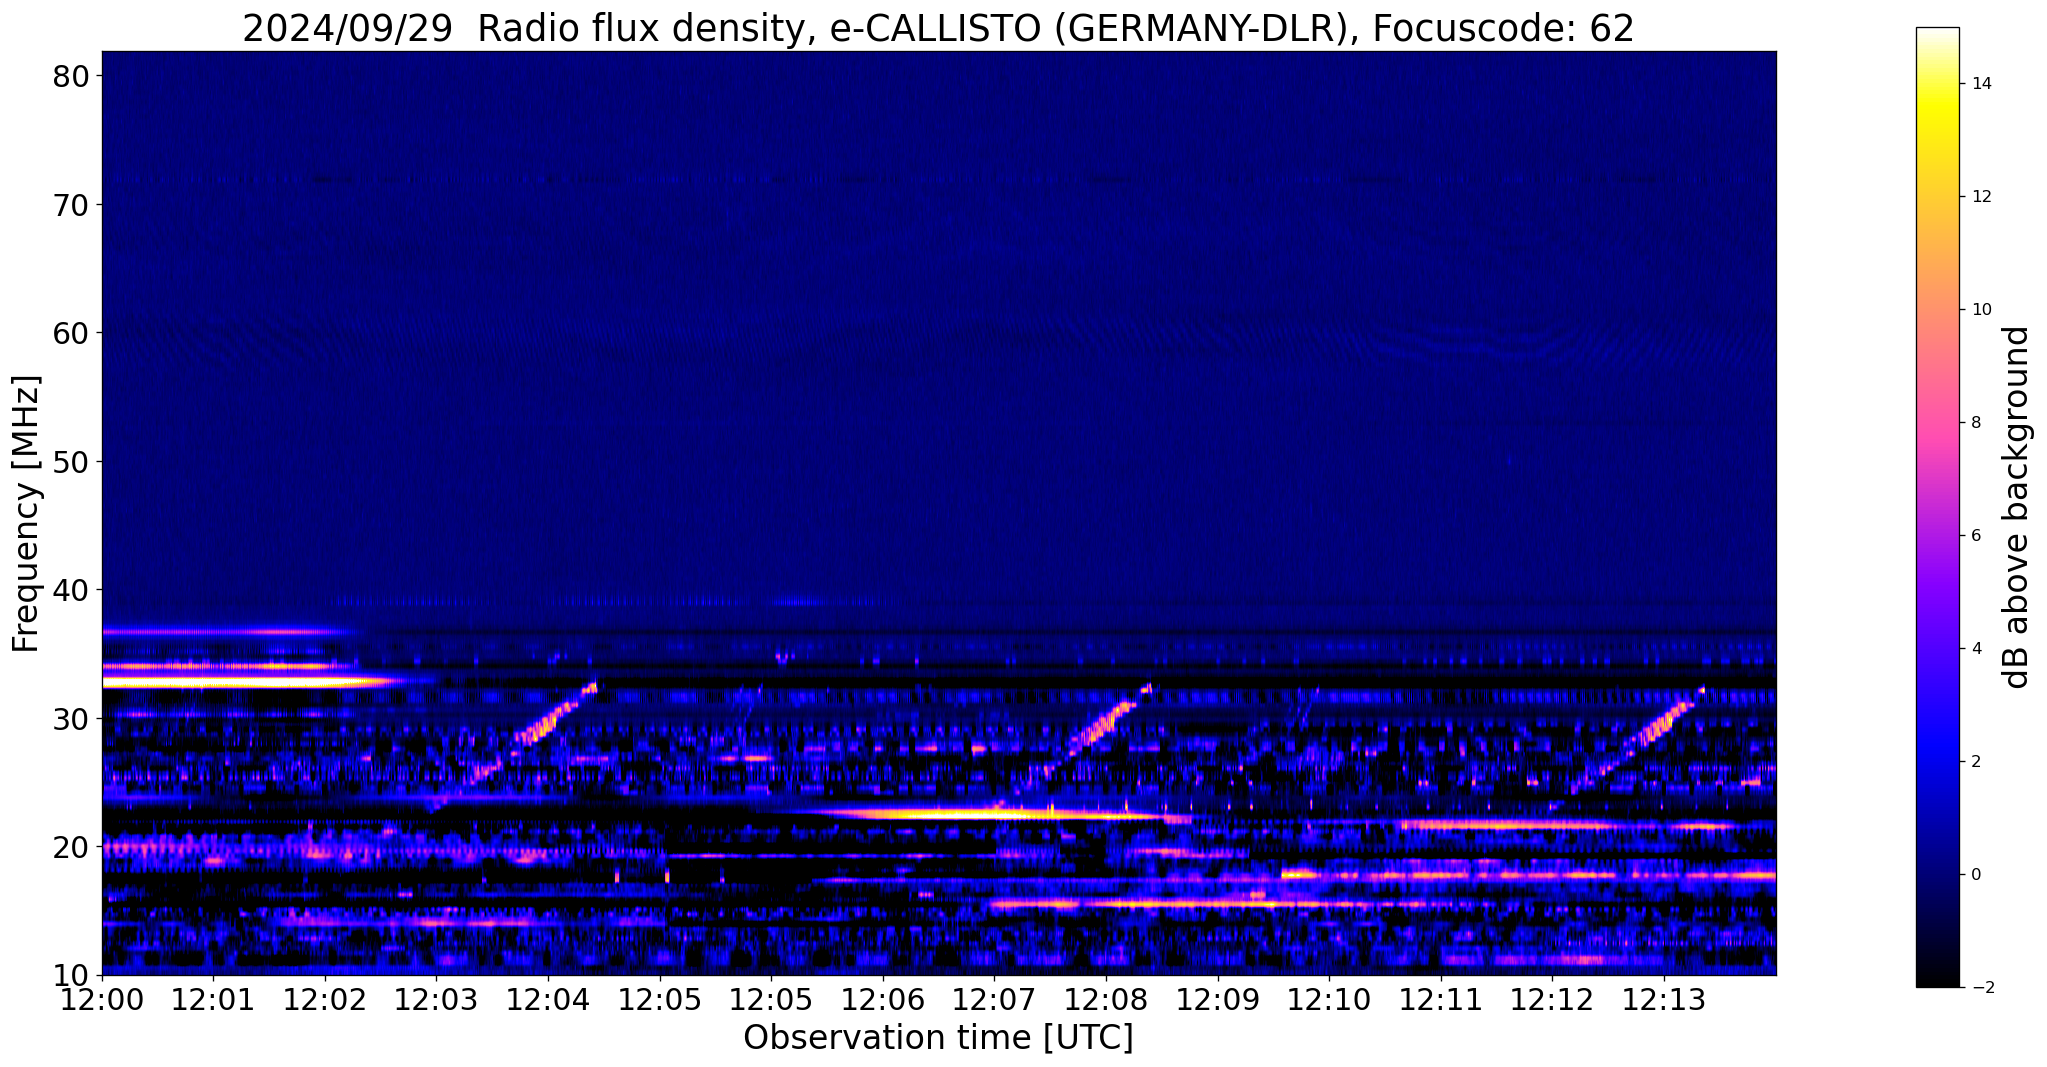Image resolution: width=2047 pixels, height=1067 pixels.
Task: Click the 12:10 time tick label
Action: click(1329, 999)
